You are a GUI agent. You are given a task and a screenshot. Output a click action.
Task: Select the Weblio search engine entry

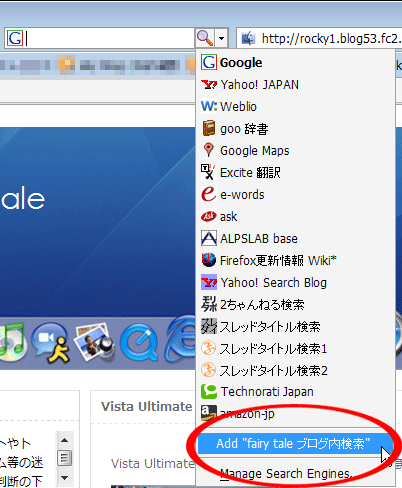[295, 106]
